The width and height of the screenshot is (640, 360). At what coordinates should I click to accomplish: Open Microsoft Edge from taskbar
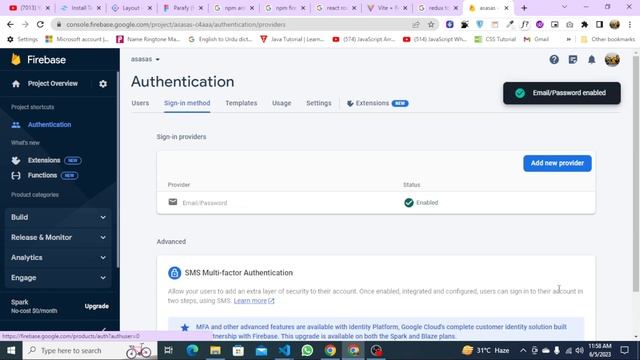[x=192, y=350]
